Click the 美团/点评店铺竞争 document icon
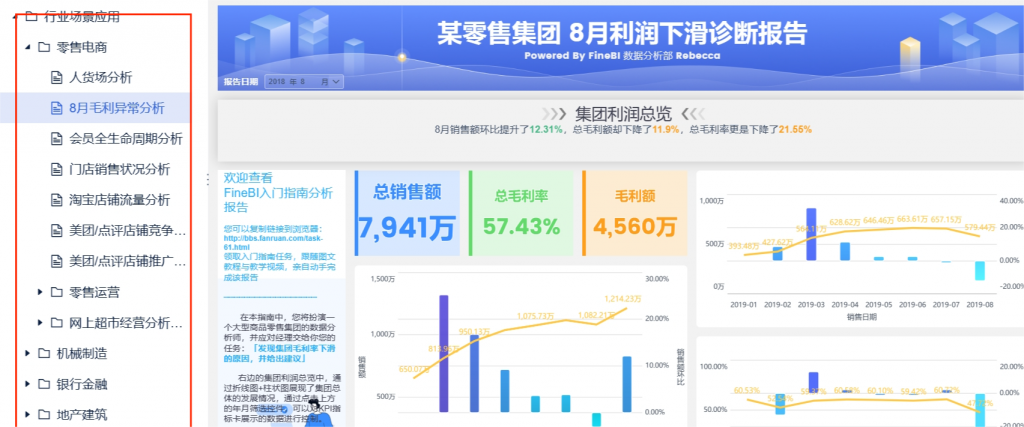1024x427 pixels. (57, 230)
